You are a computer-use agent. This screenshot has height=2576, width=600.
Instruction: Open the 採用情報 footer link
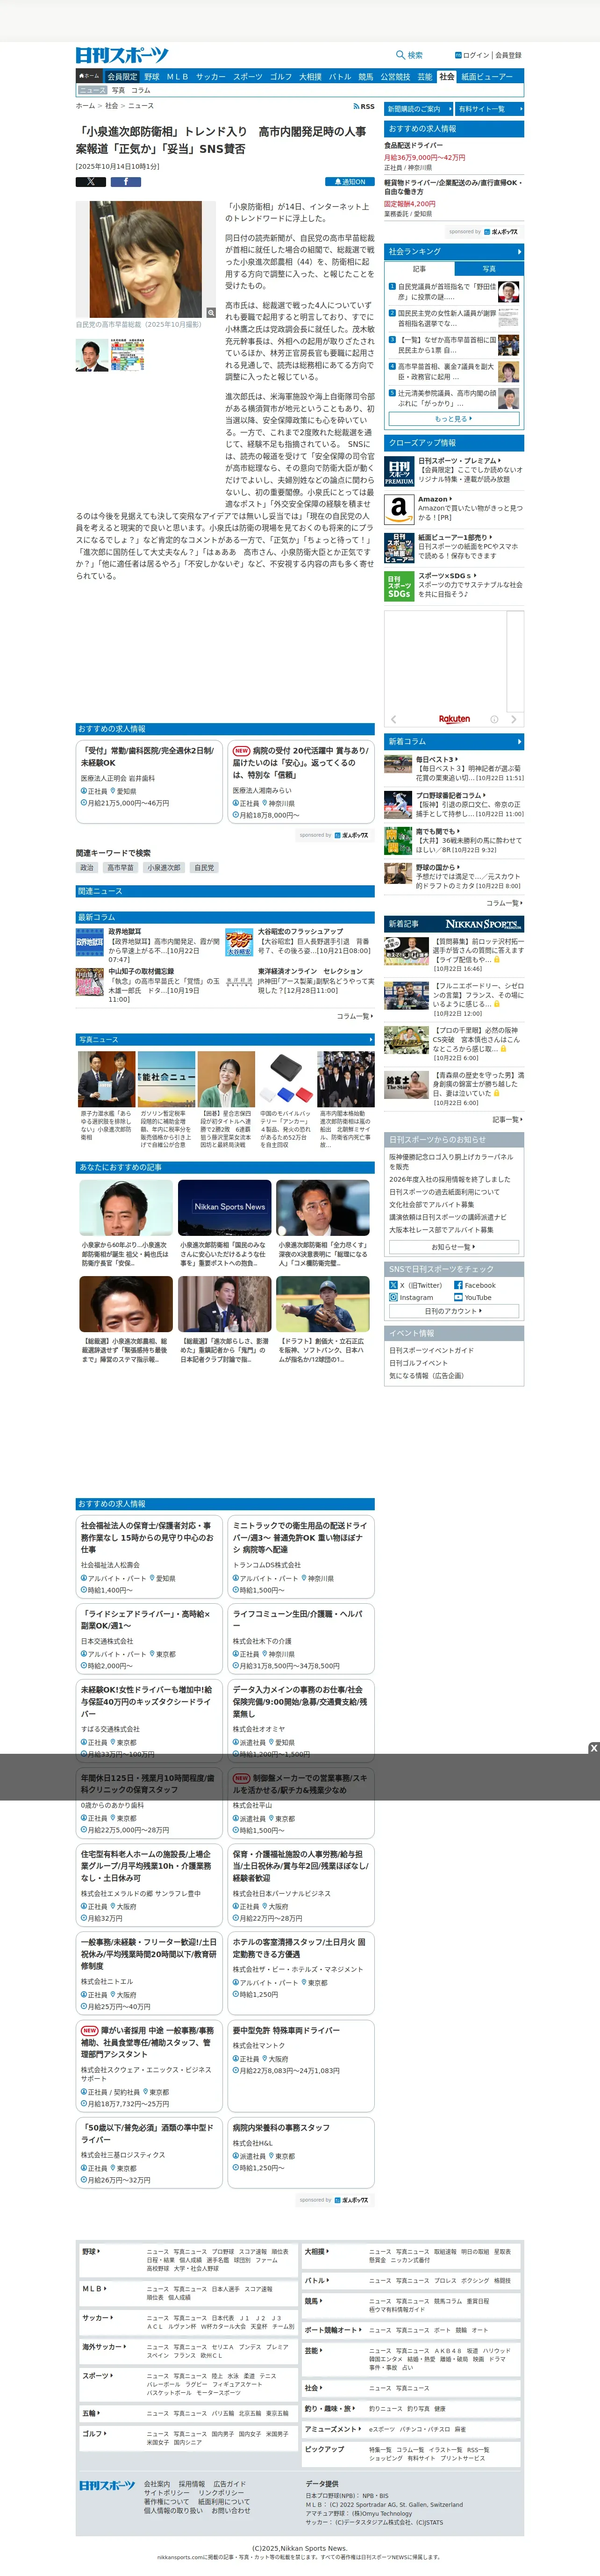tap(191, 2484)
